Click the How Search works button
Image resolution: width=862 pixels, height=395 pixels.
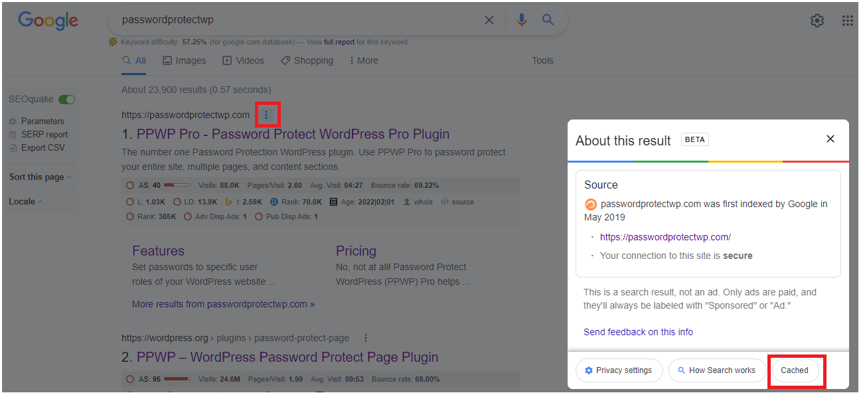click(717, 370)
